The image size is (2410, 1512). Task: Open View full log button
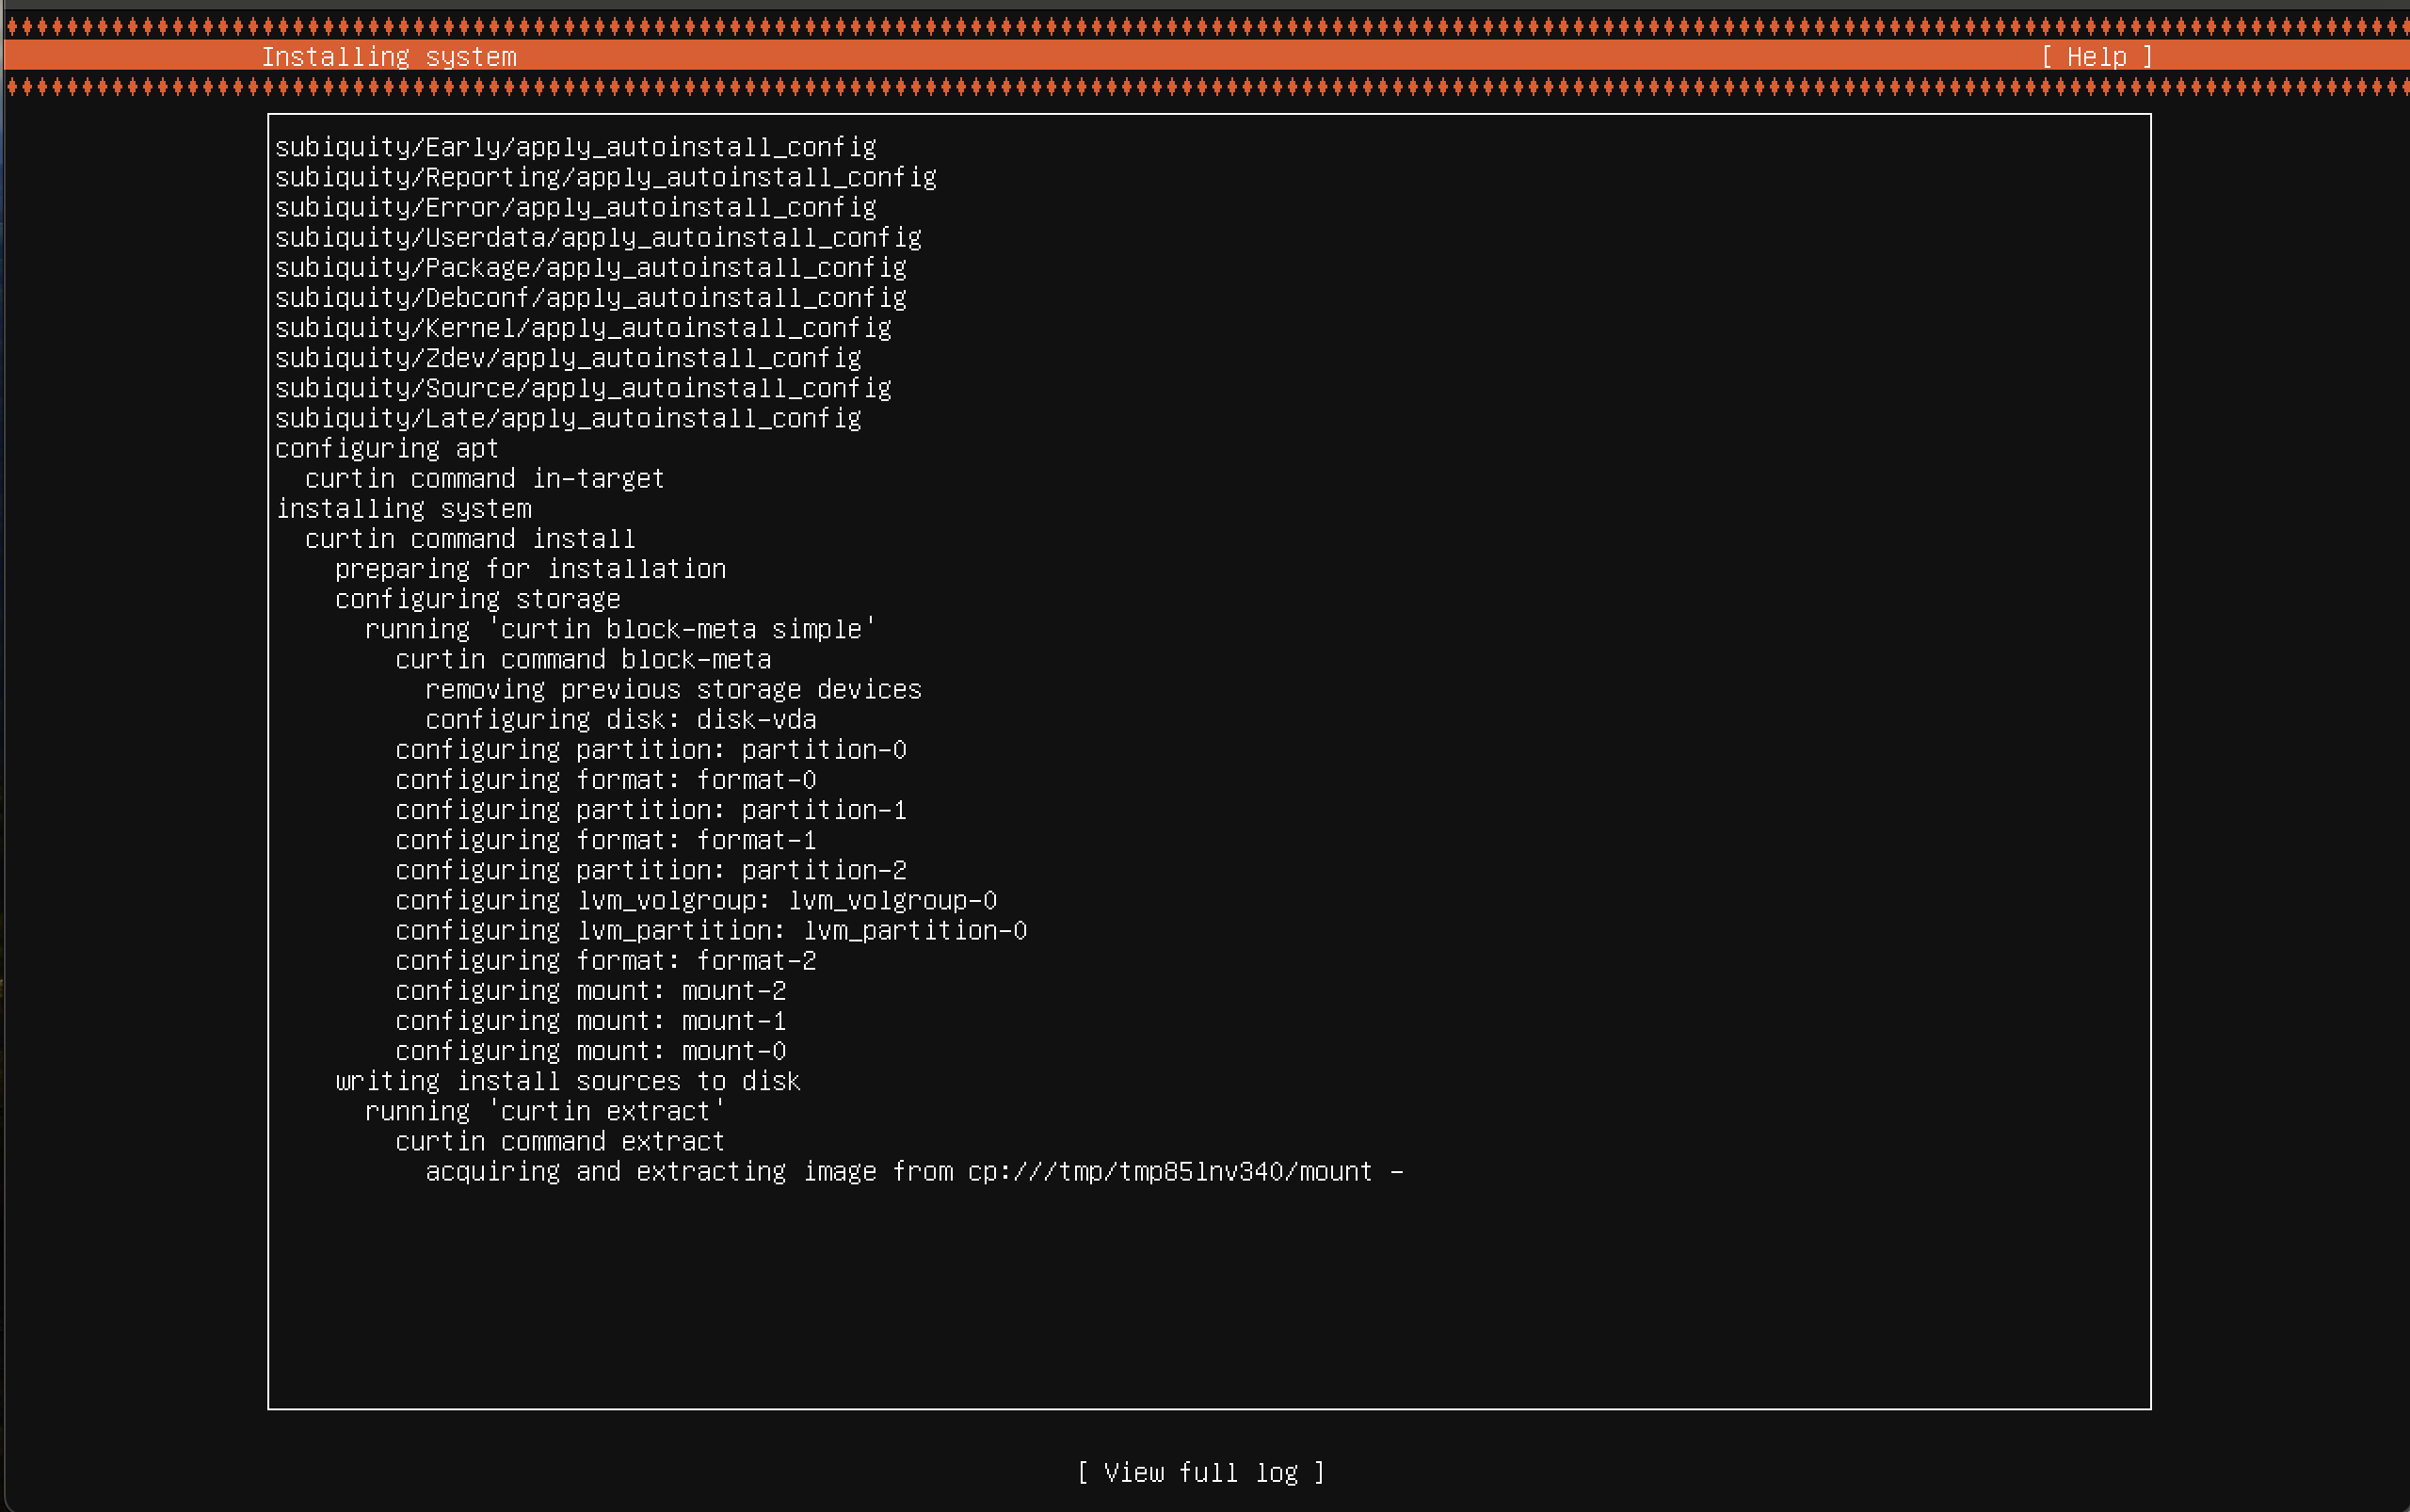(x=1200, y=1472)
